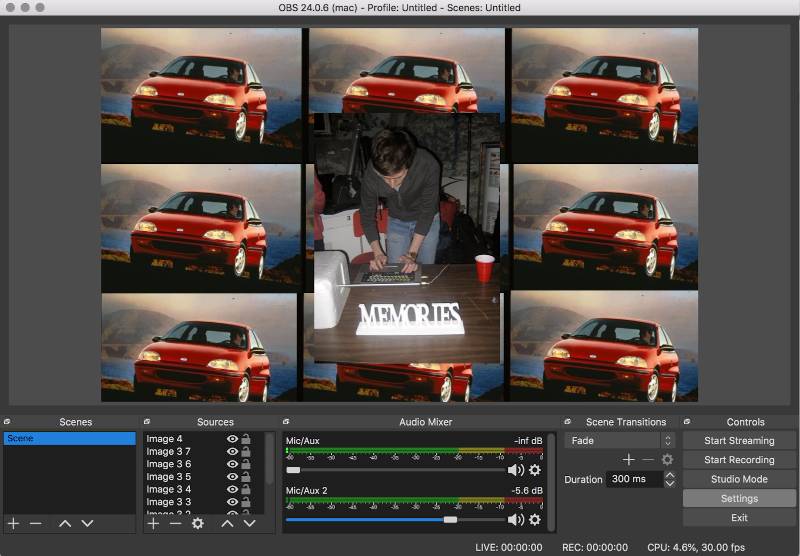The image size is (800, 556).
Task: Hide the Image 3 4 source
Action: (232, 489)
